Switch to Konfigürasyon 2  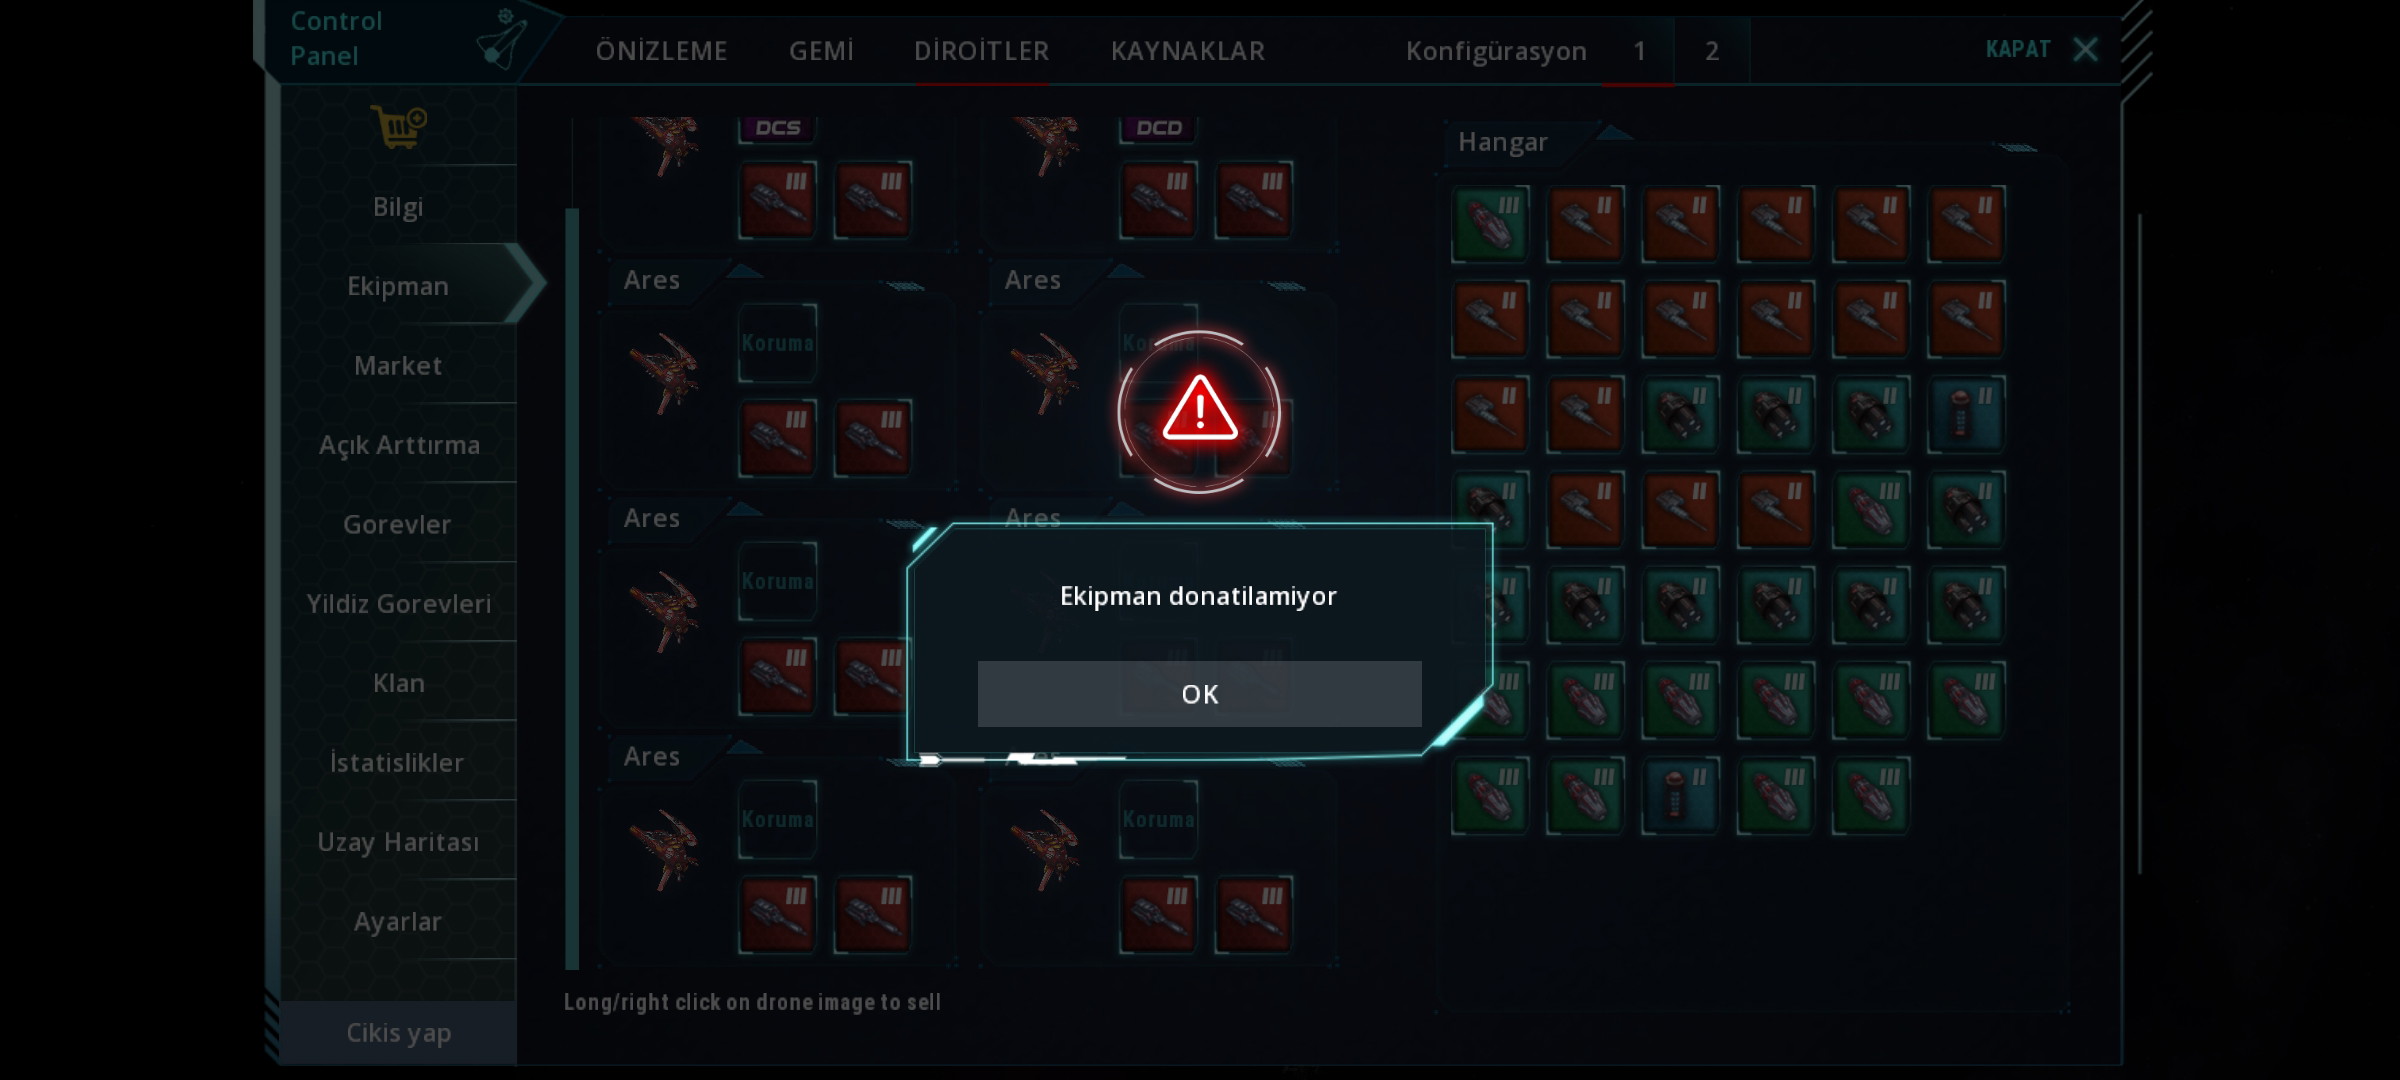(1712, 51)
